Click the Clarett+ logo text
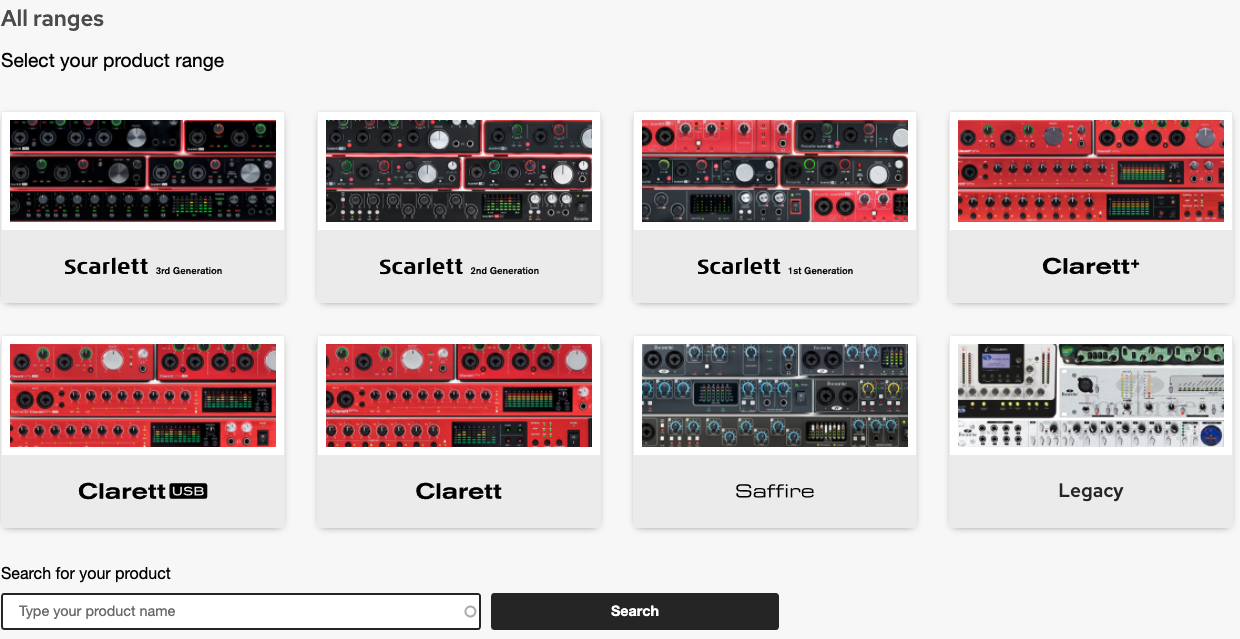Screen dimensions: 1240x639 coord(1090,266)
